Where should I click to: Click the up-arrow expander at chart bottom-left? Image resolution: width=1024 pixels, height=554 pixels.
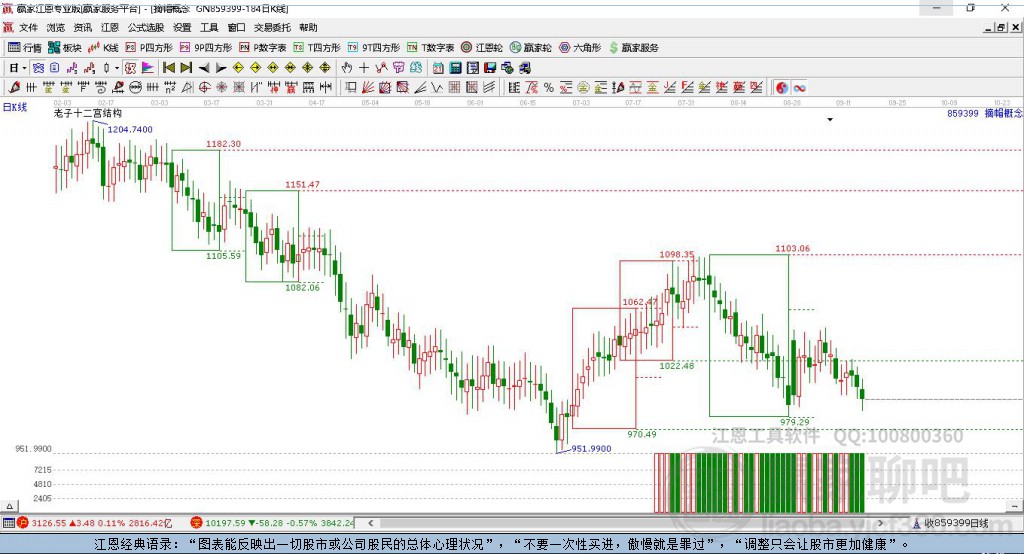tap(9, 506)
